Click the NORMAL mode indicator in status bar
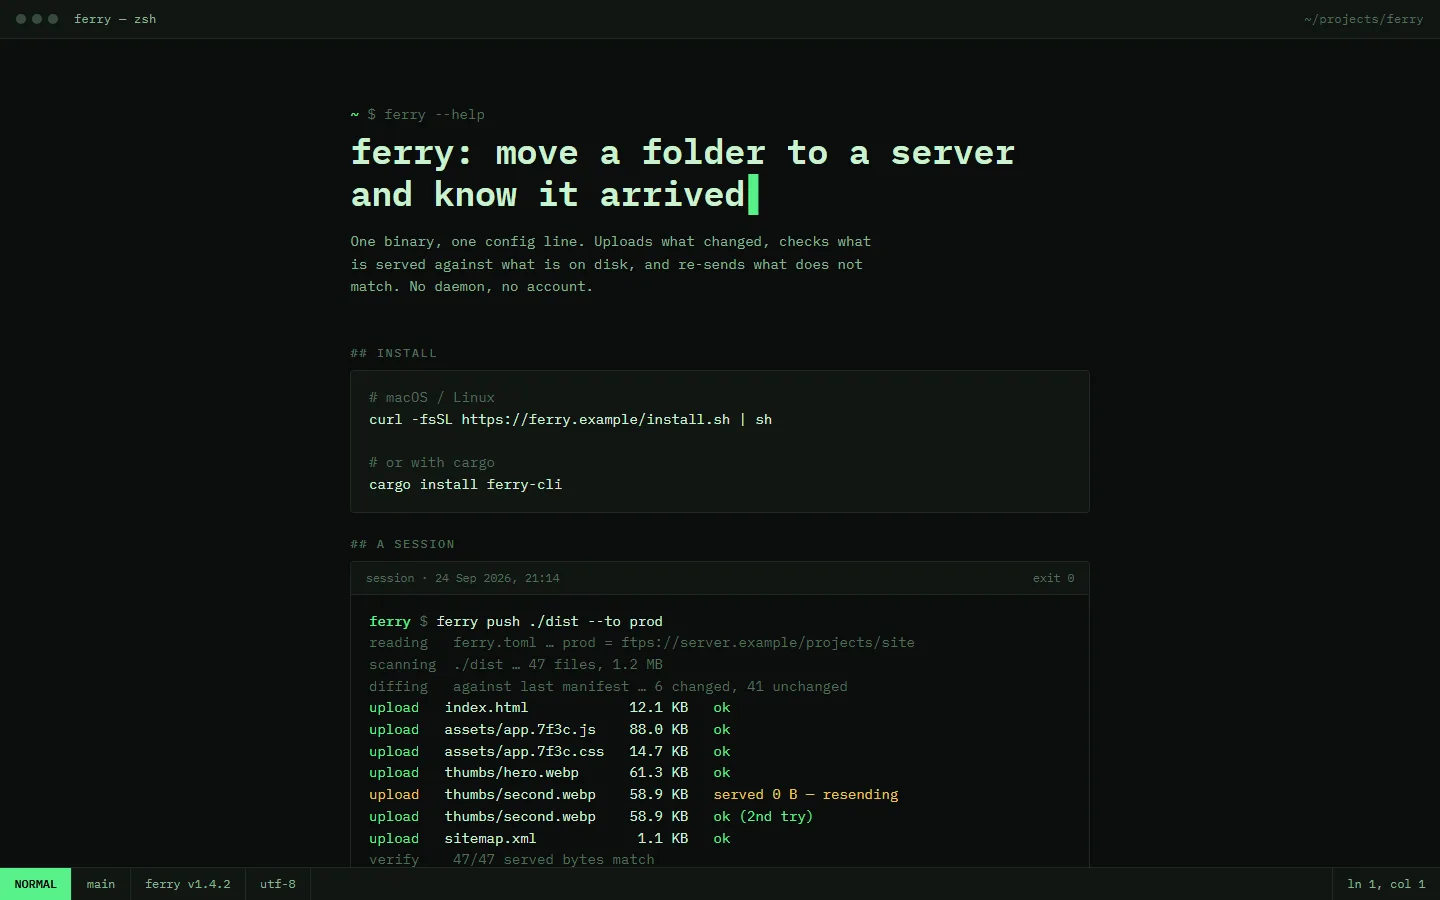1440x900 pixels. pos(35,884)
